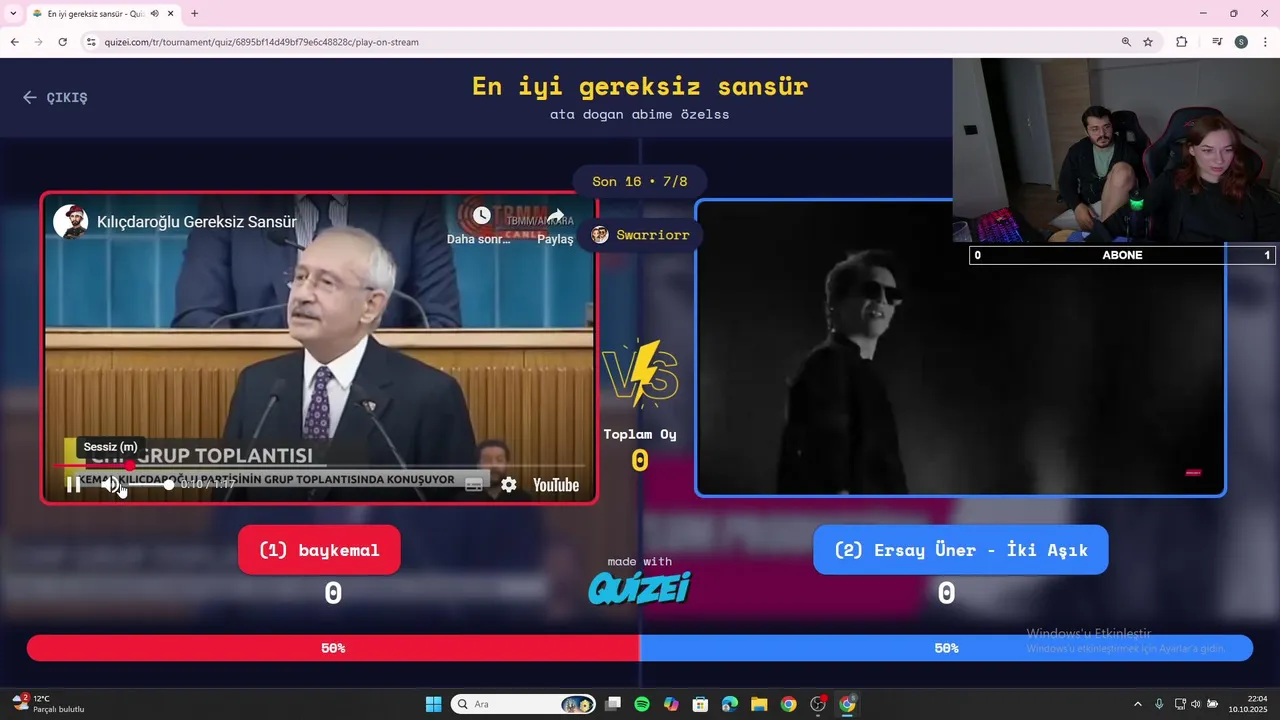Click the Quizei logo
Screen dimensions: 1280x720
coord(640,588)
